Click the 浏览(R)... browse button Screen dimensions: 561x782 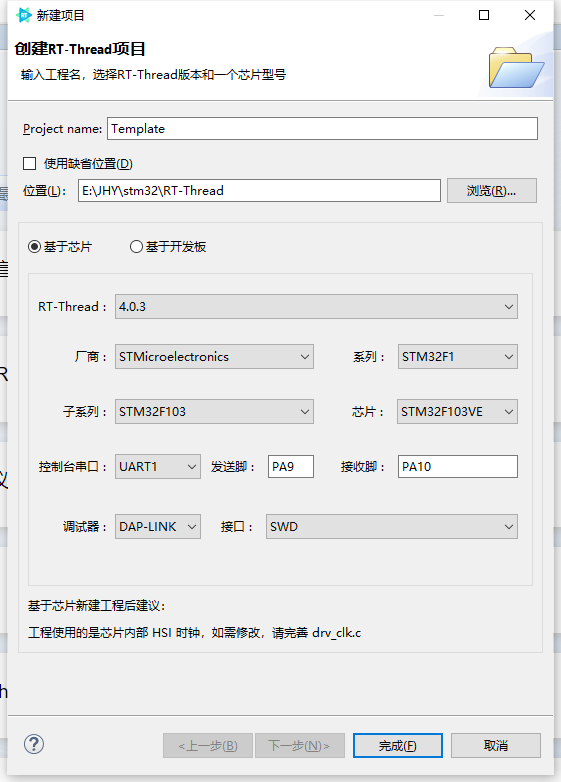click(492, 191)
